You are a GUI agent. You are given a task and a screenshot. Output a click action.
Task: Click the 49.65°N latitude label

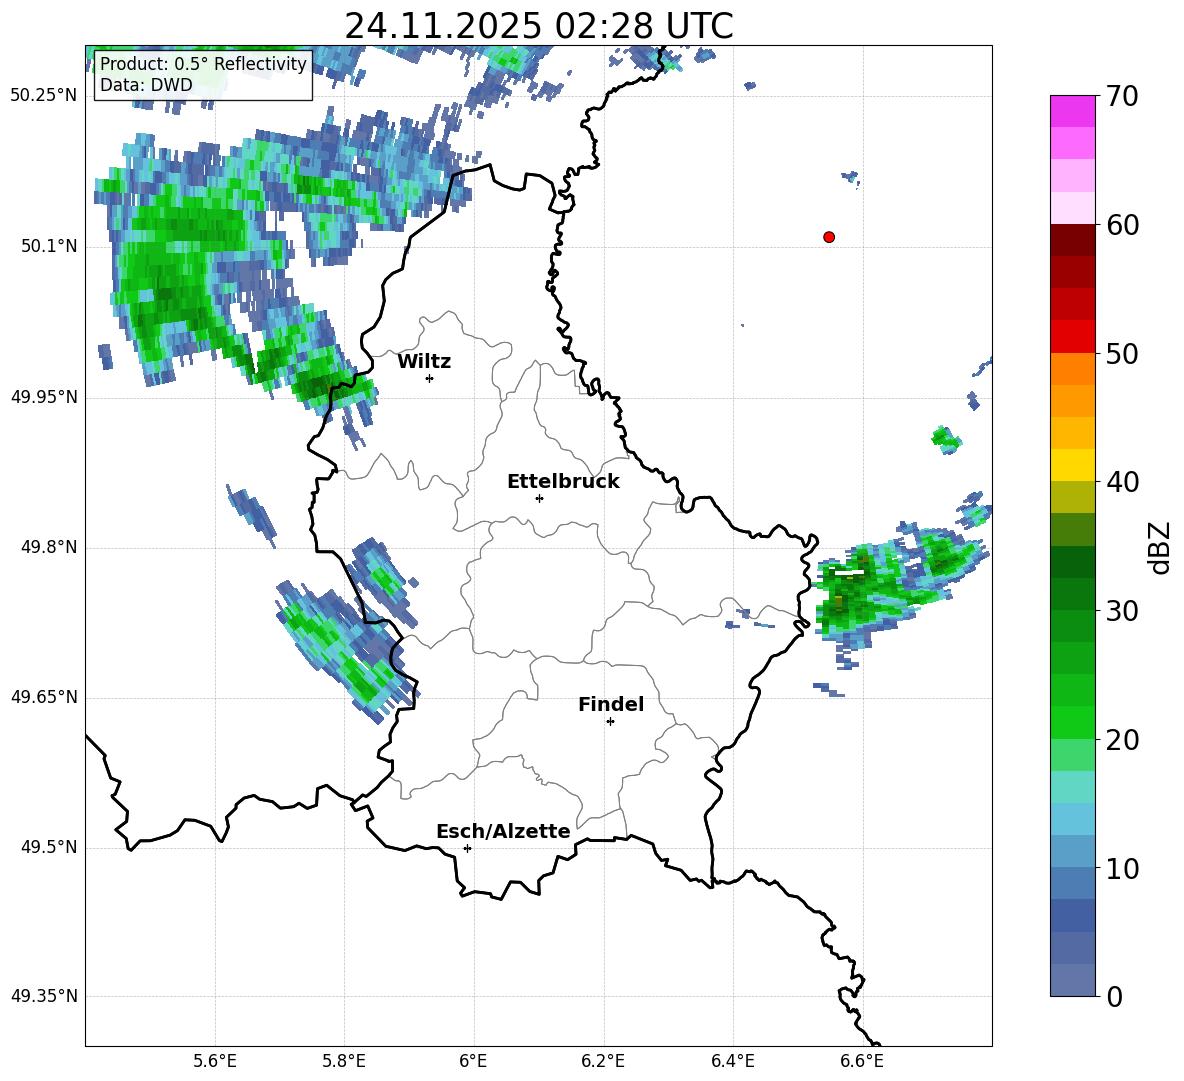click(44, 697)
